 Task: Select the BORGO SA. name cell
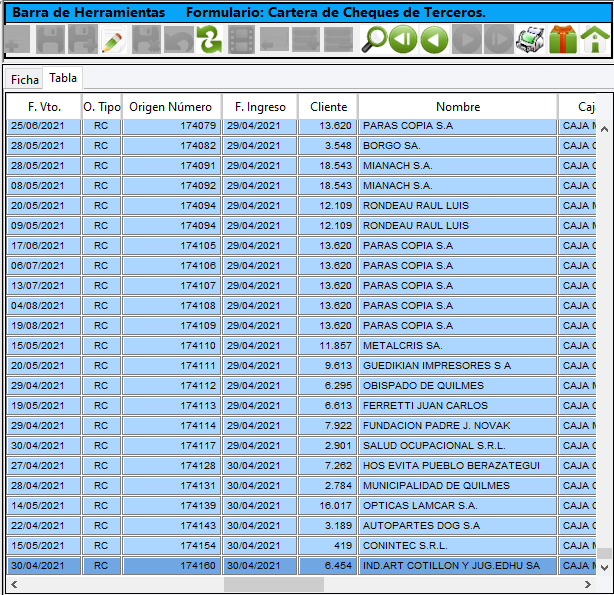(x=457, y=146)
